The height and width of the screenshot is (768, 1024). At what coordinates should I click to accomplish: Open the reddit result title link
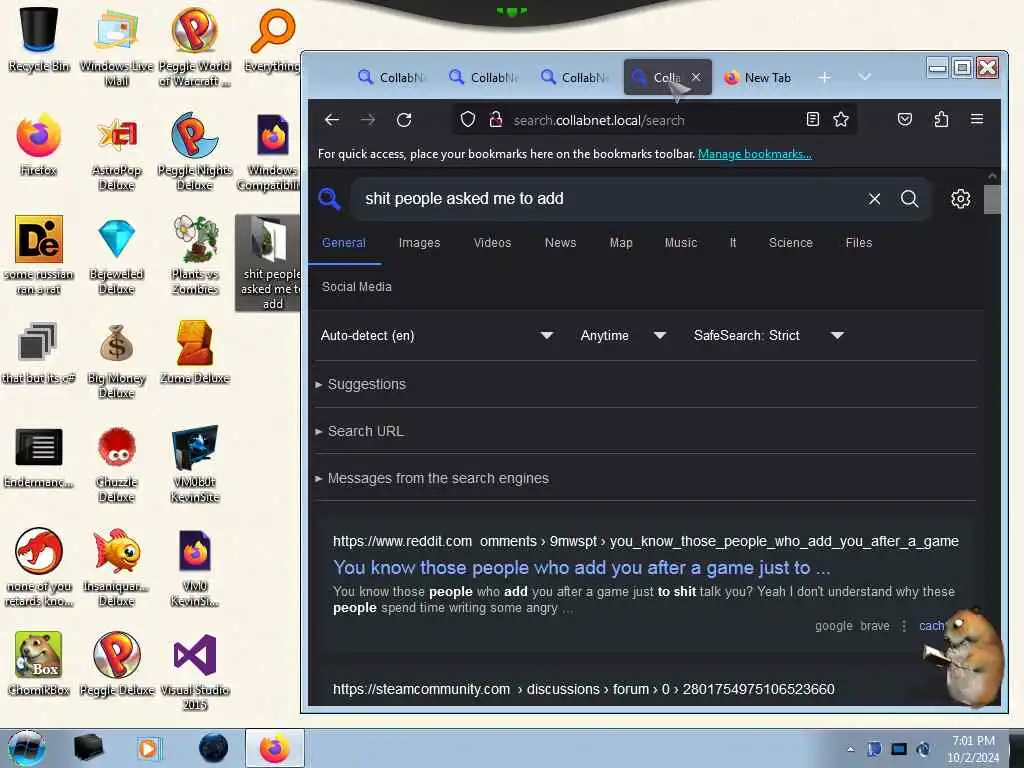tap(581, 568)
